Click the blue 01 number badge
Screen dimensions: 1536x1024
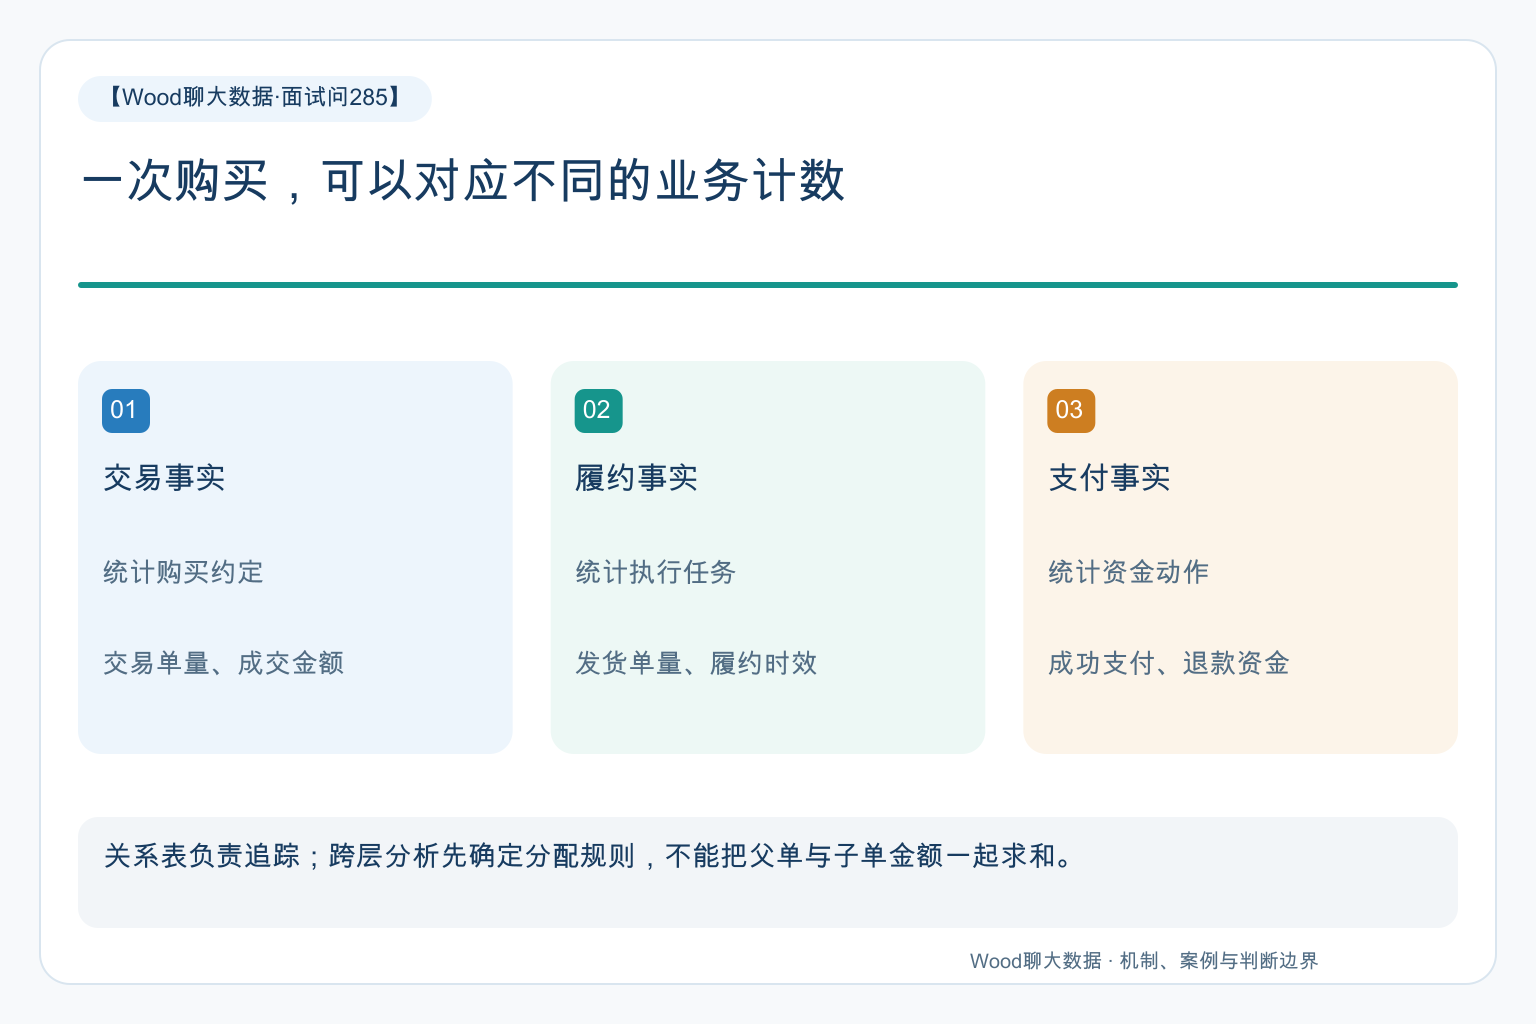[126, 411]
